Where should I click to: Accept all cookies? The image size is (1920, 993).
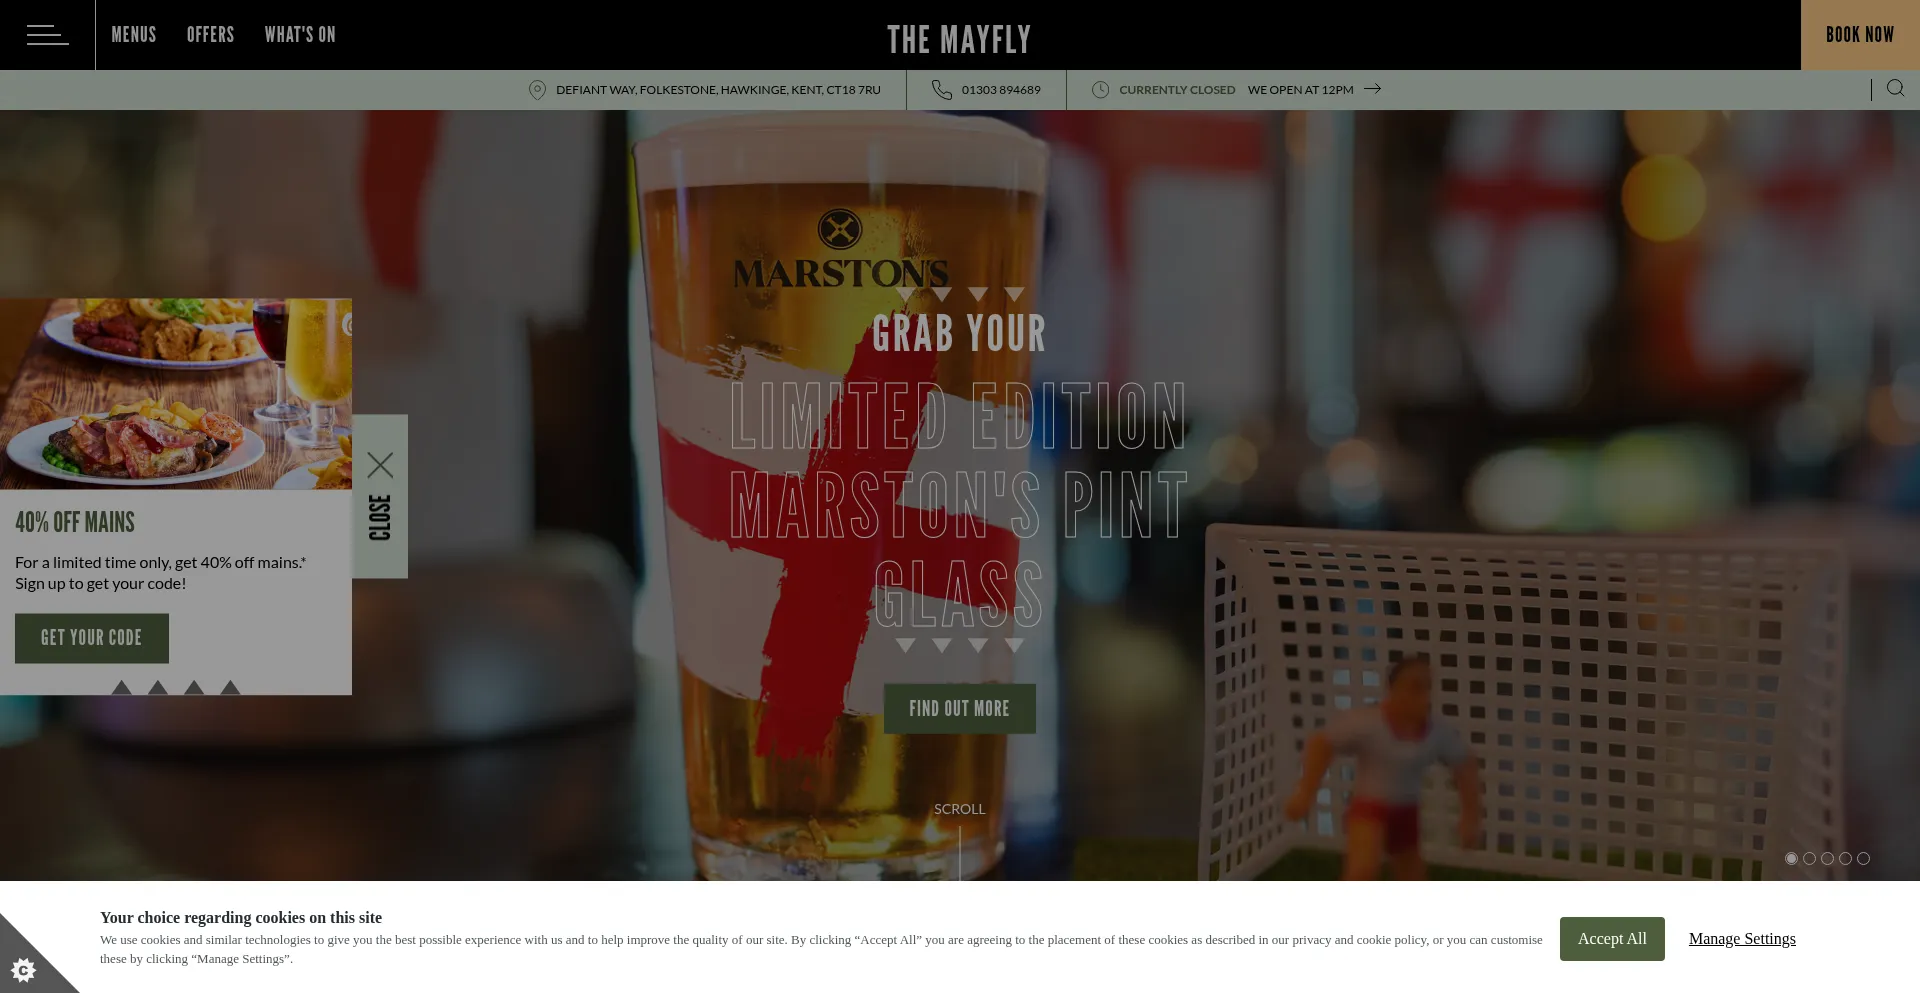1612,939
